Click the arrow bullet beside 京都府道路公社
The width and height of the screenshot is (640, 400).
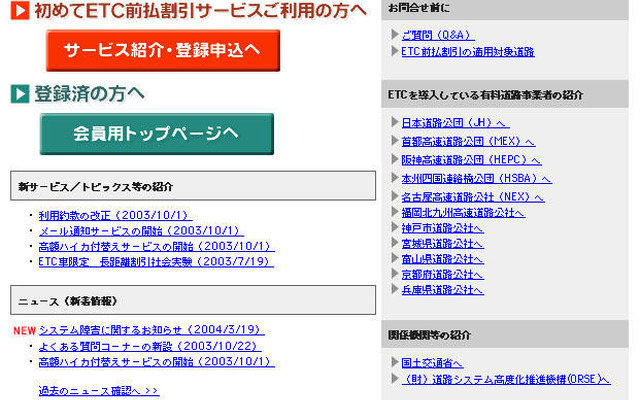(394, 273)
